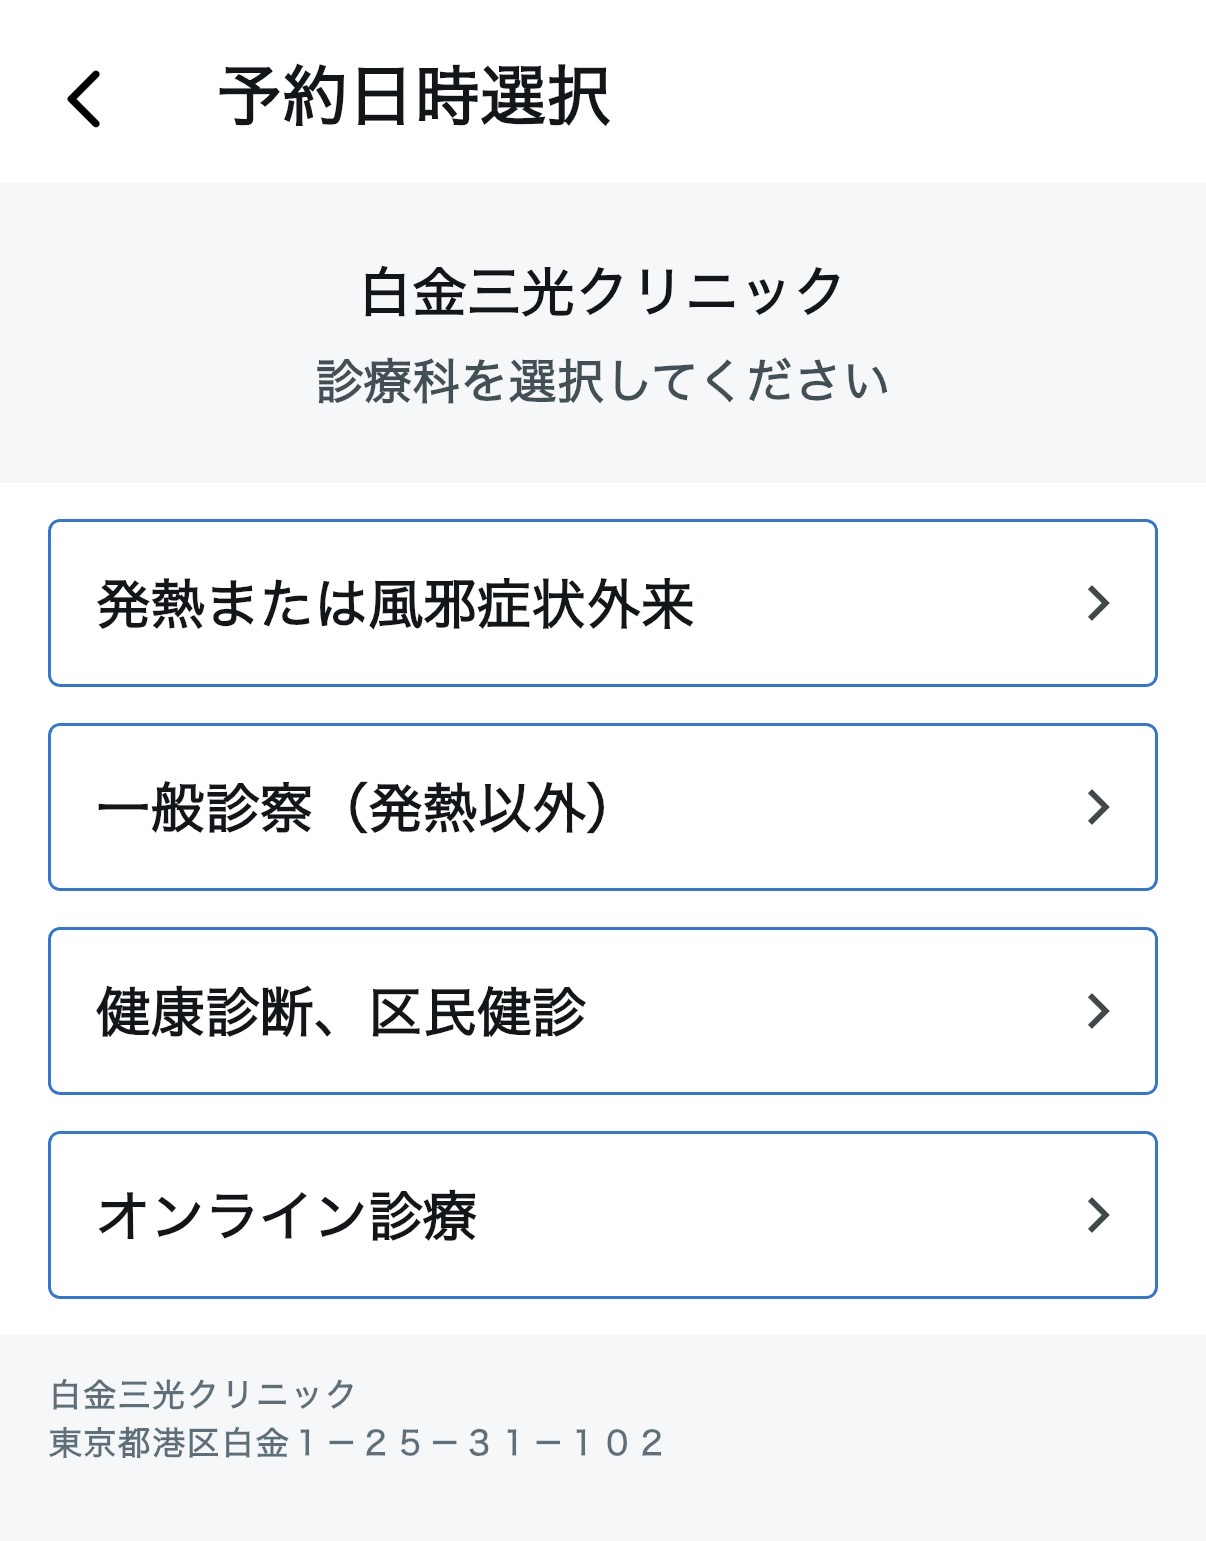Image resolution: width=1206 pixels, height=1541 pixels.
Task: Click empty area inside オンライン診療 row
Action: pos(780,1215)
